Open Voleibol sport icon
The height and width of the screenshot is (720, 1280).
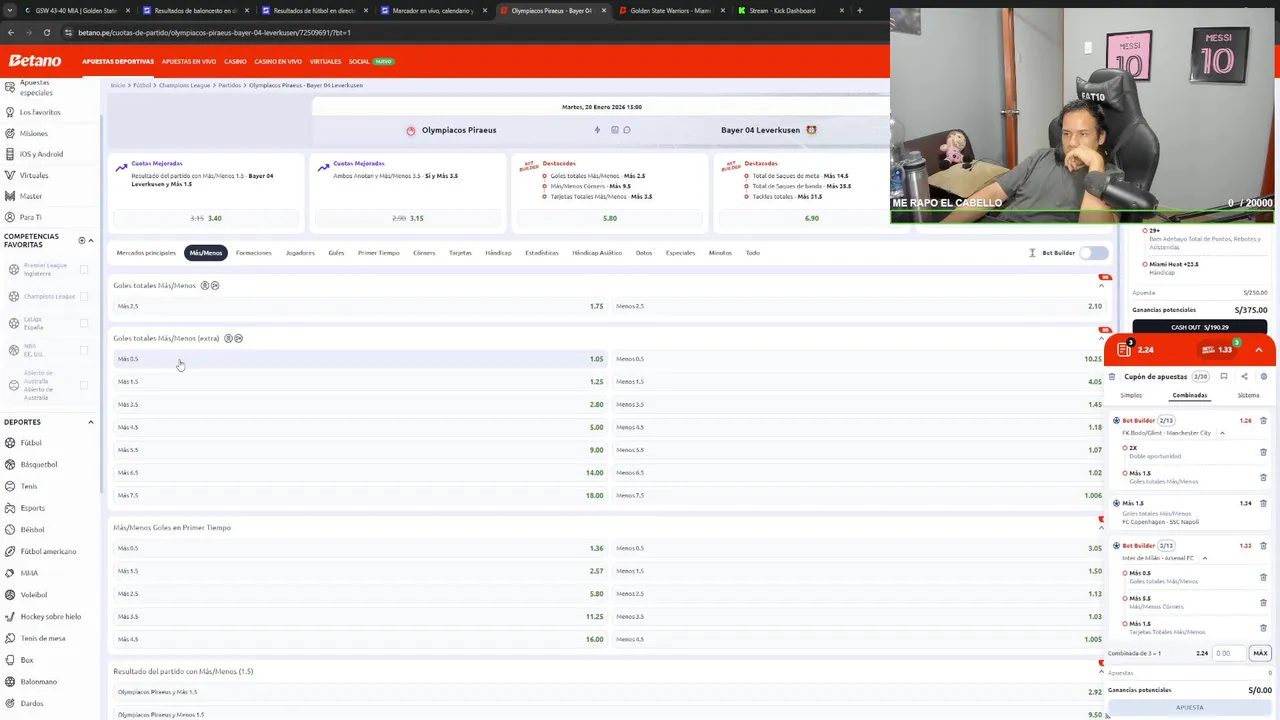tap(11, 595)
